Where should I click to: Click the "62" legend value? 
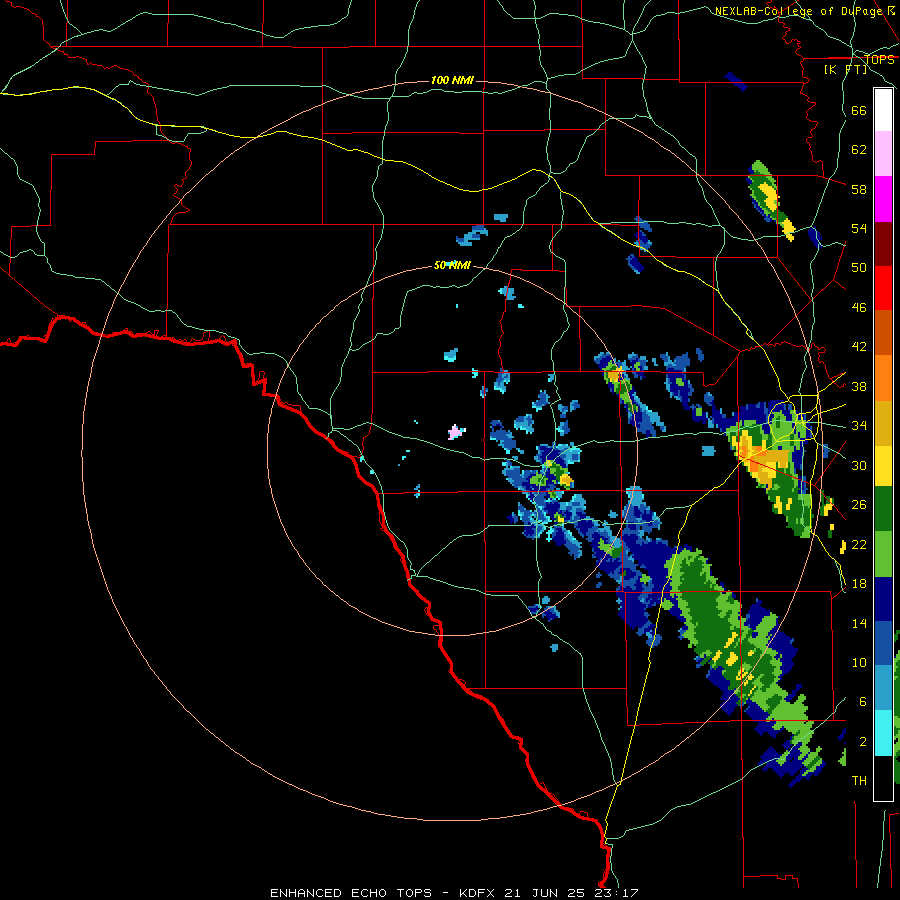click(859, 150)
